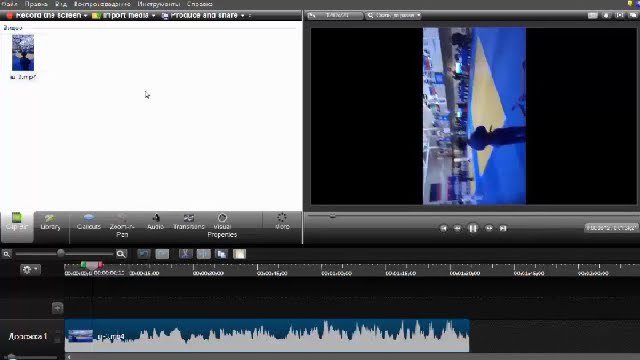640x360 pixels.
Task: Open the Справка menu
Action: [200, 4]
